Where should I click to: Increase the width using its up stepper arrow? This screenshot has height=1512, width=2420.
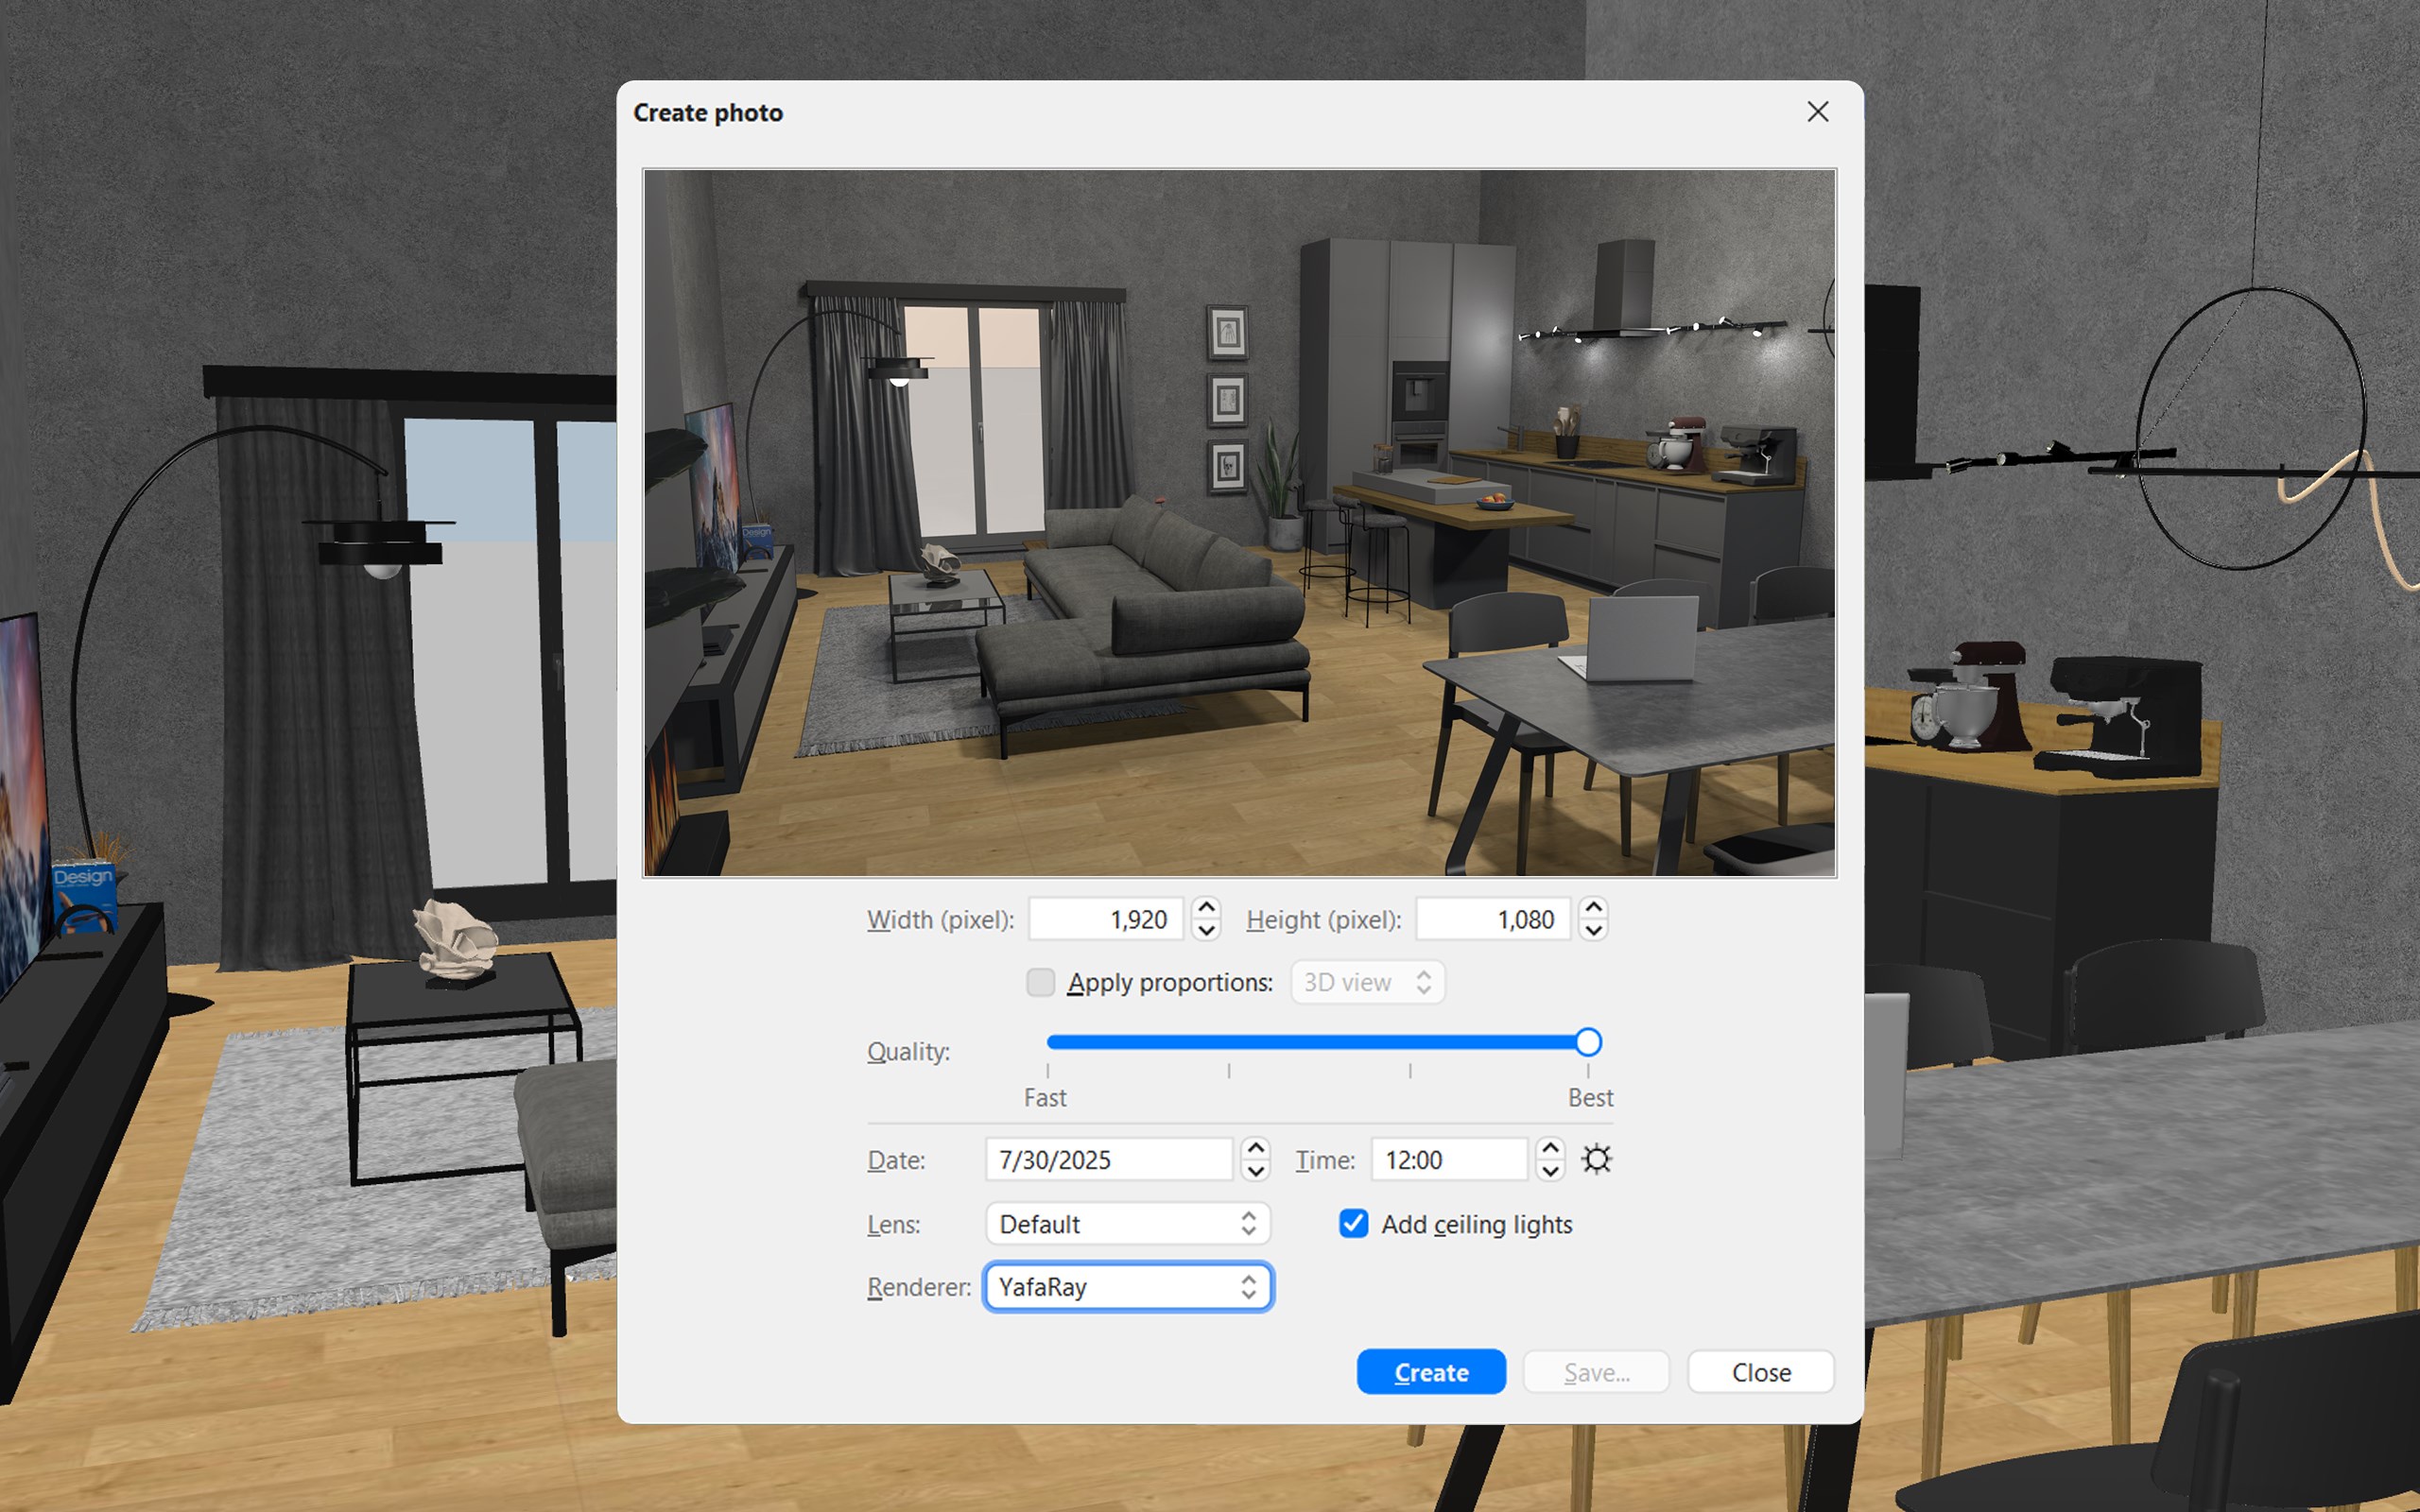tap(1207, 907)
